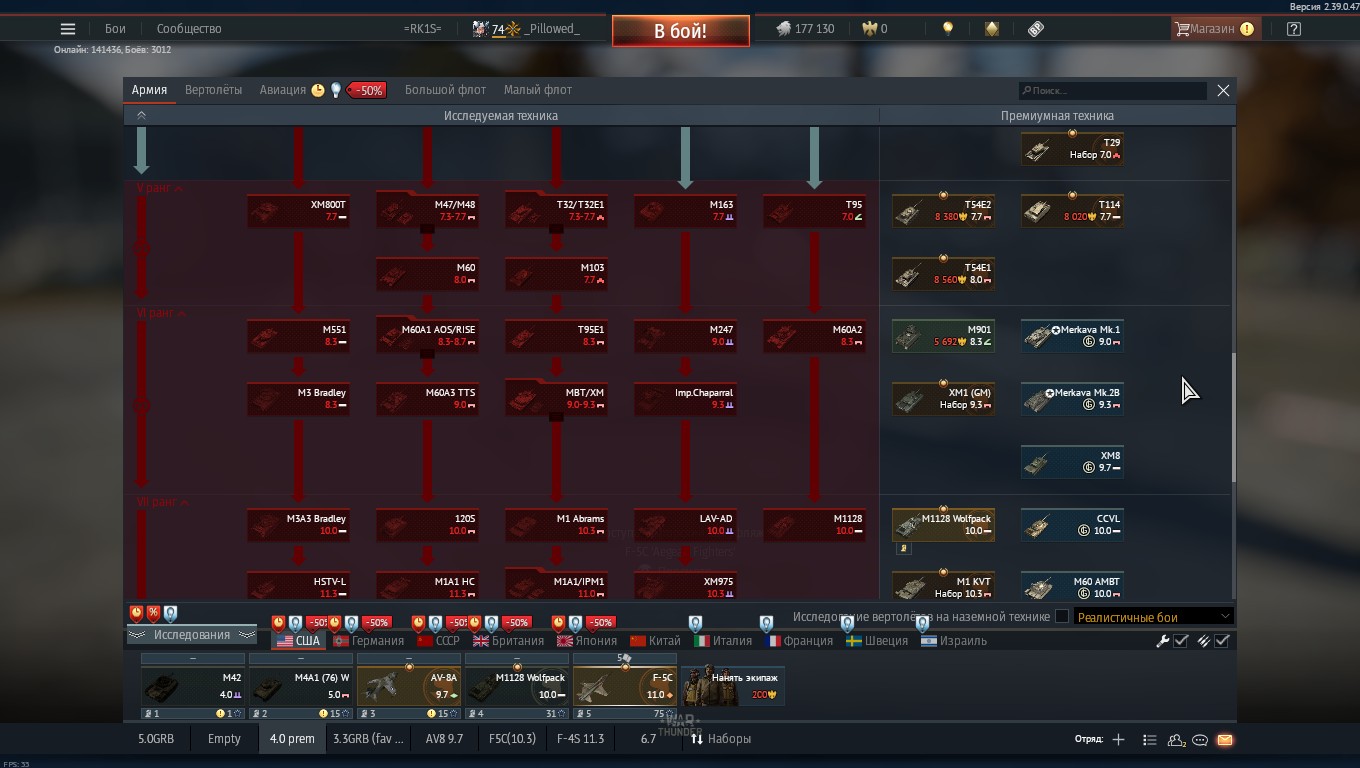1360x768 pixels.
Task: Toggle checkbox next to ammo-stripes icon
Action: pos(1222,641)
